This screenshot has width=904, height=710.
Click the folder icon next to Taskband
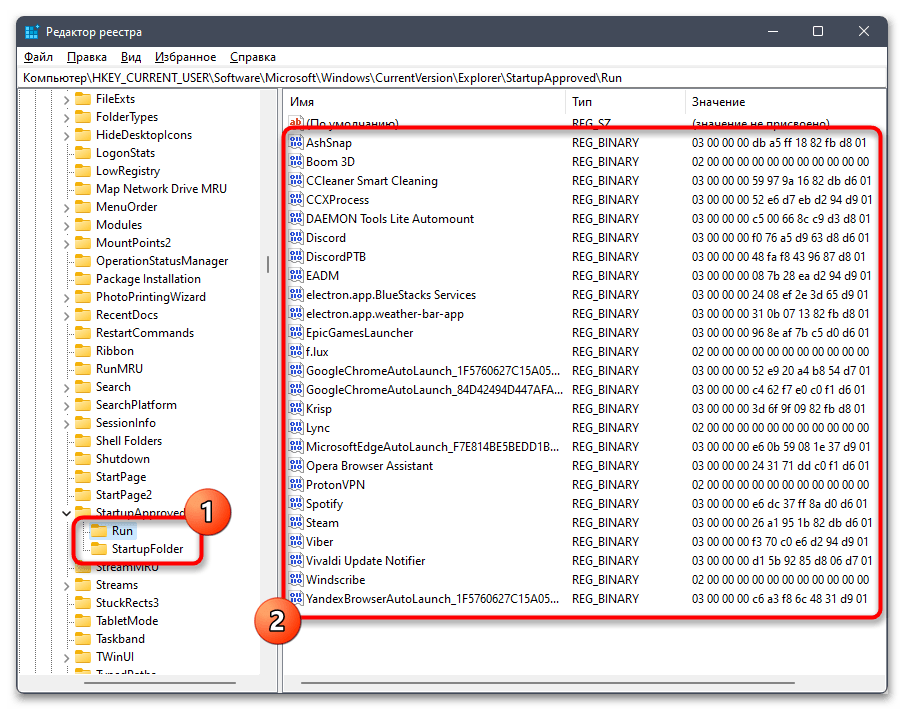click(84, 639)
